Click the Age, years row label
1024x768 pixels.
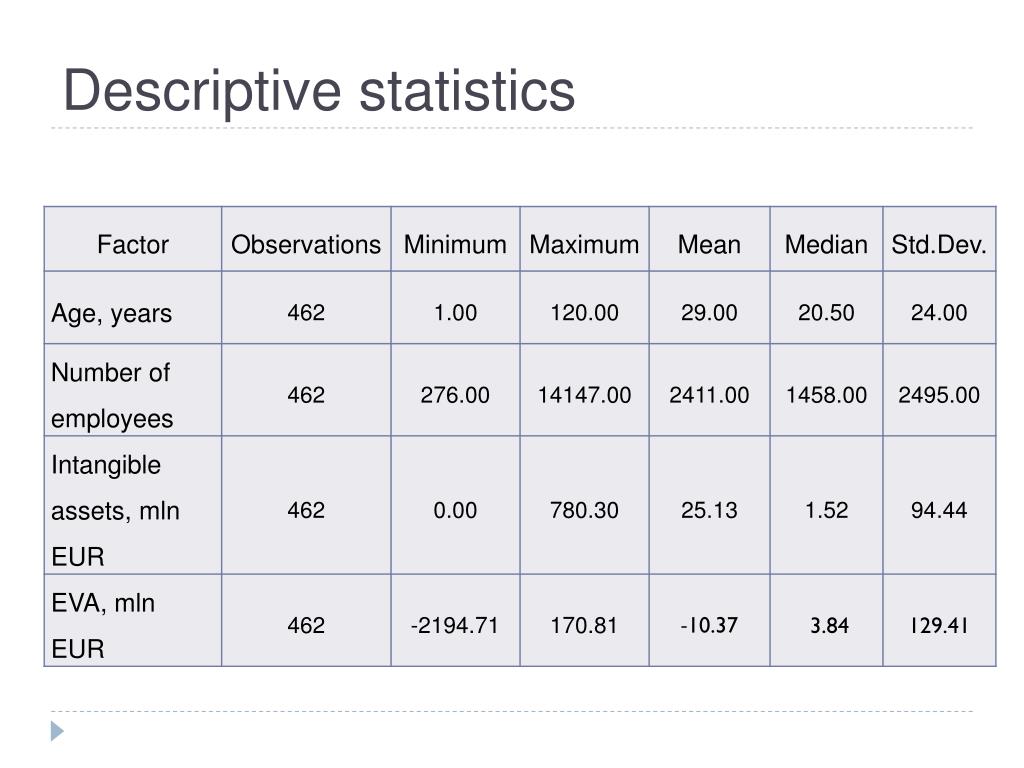[112, 314]
